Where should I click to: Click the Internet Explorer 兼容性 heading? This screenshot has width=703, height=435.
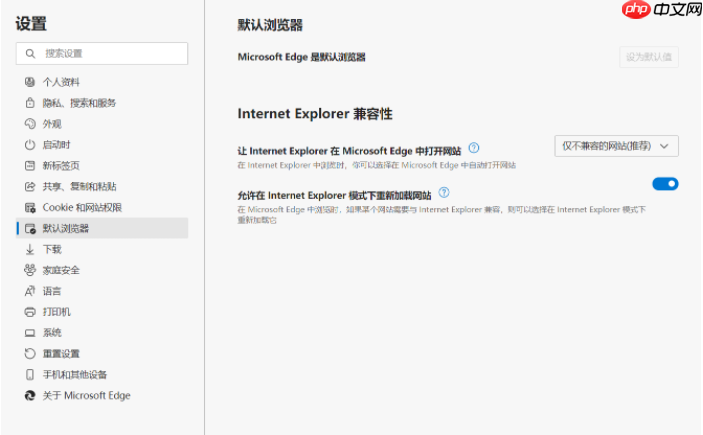[x=315, y=114]
